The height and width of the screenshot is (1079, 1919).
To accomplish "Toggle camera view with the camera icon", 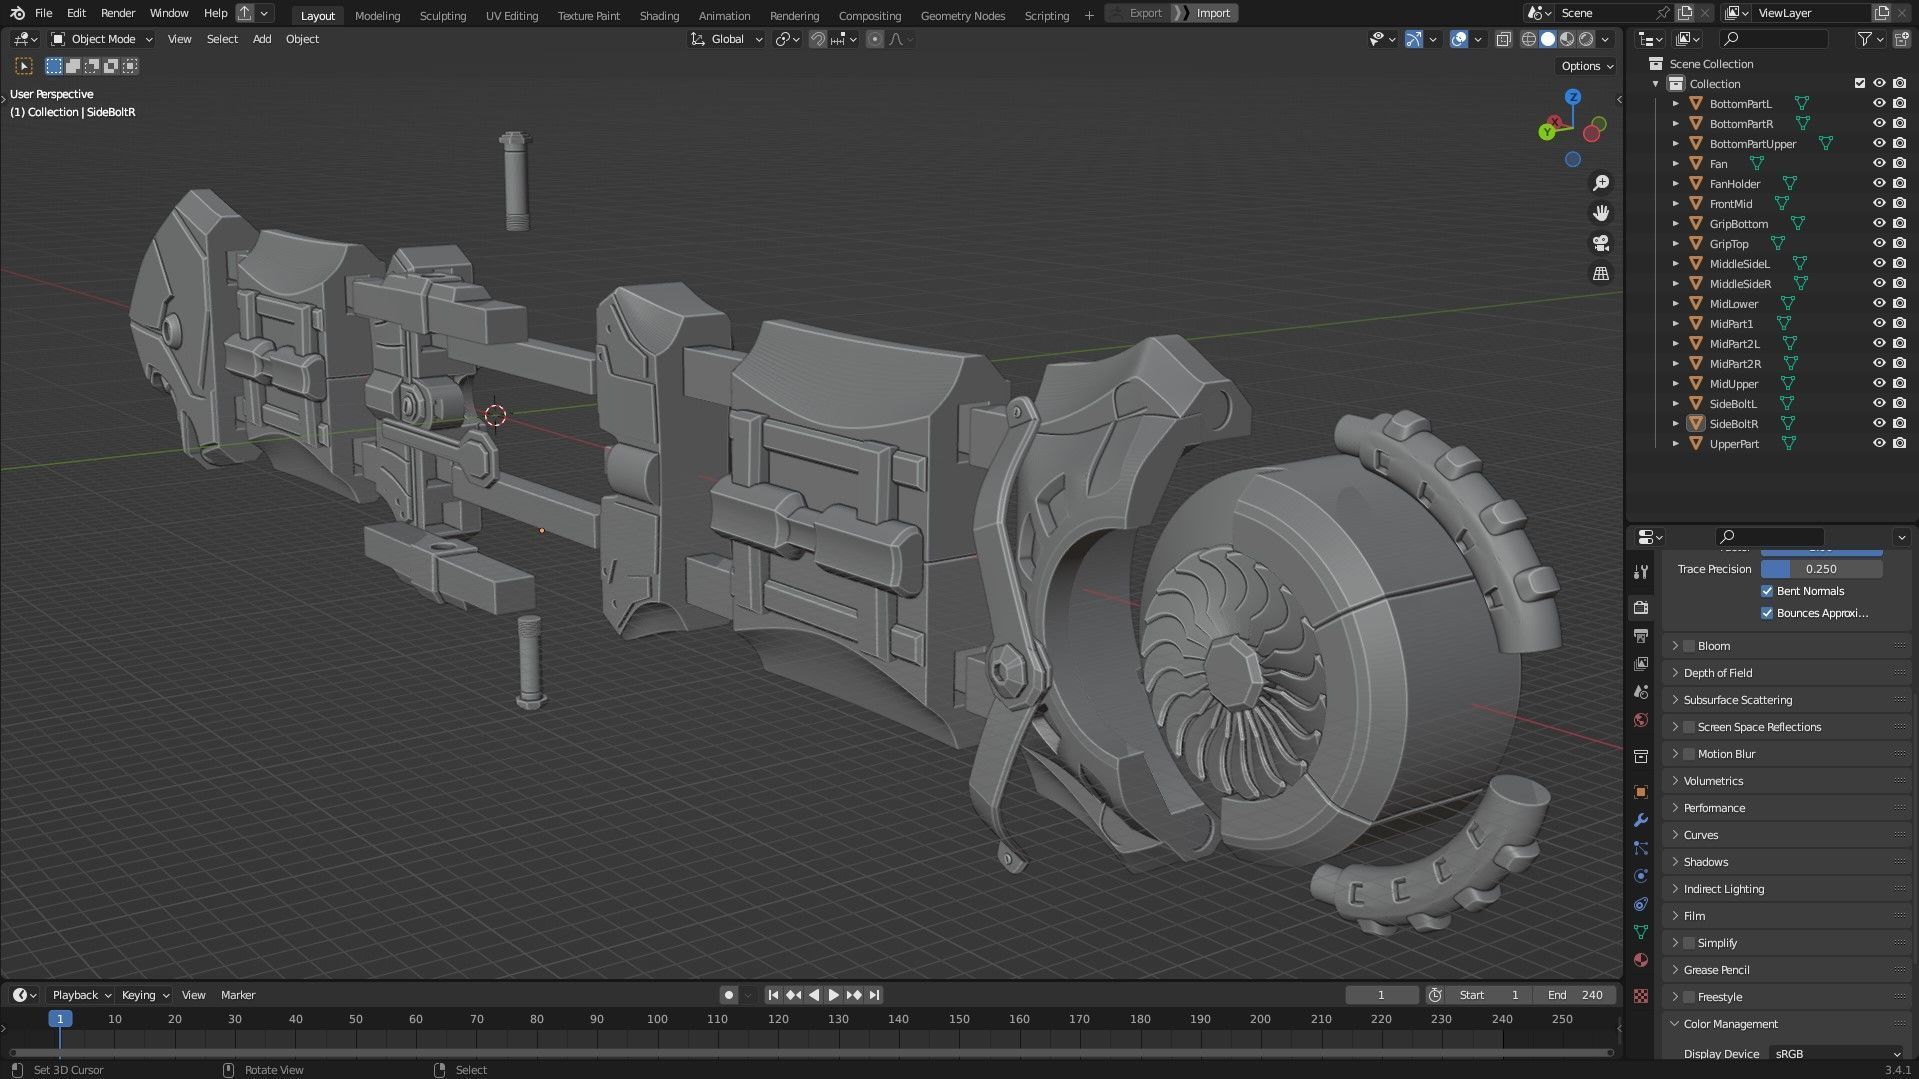I will (x=1601, y=243).
